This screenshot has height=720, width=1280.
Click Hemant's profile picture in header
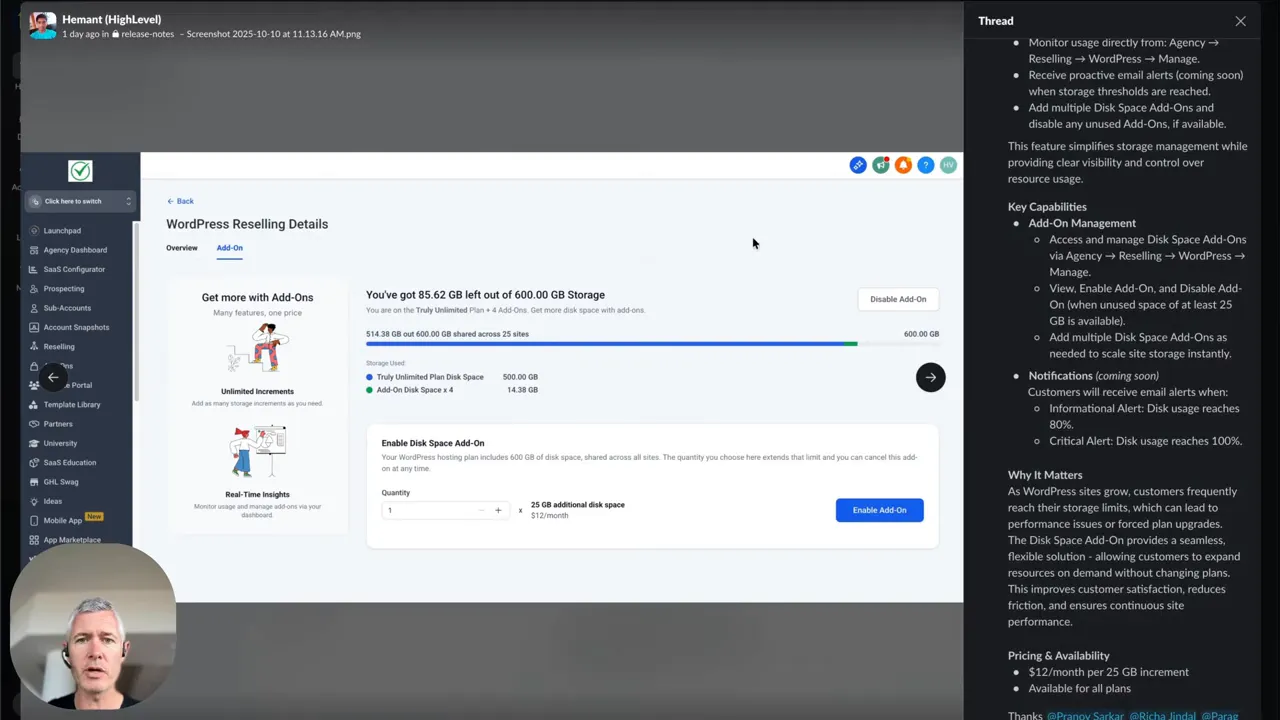[x=43, y=26]
